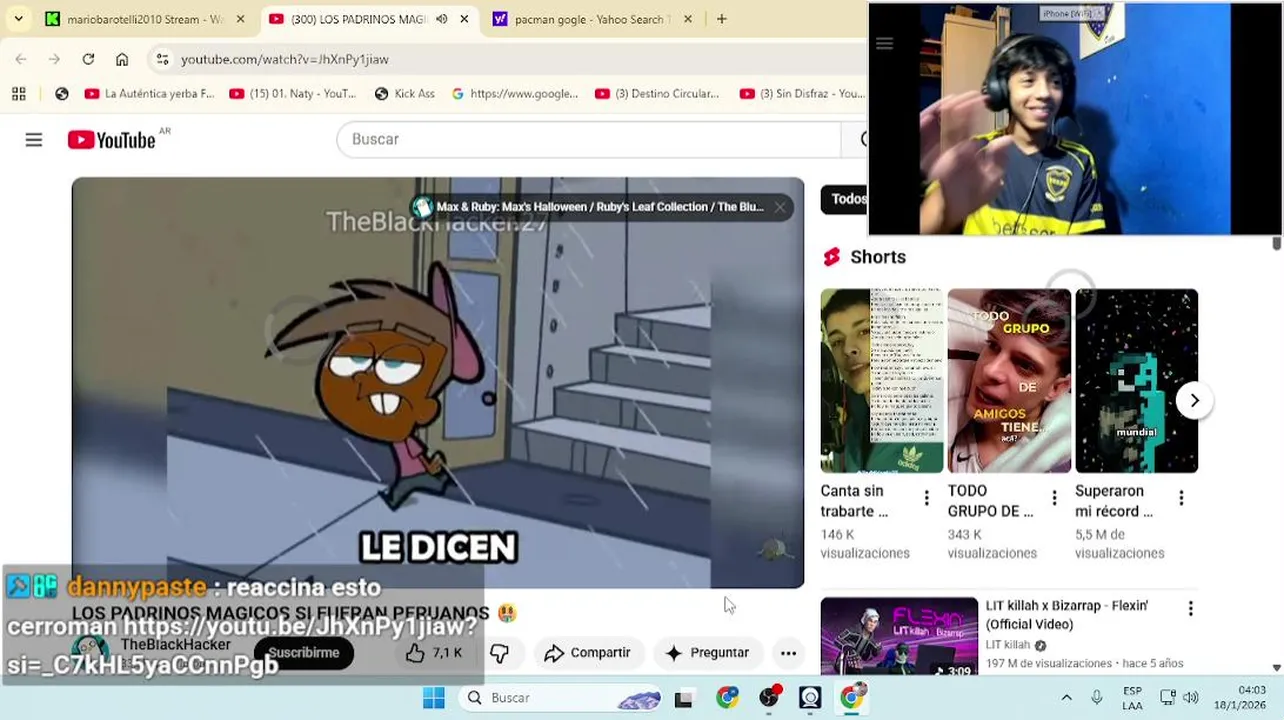Open LIT killah x Bizarrap Flexin' title
Image resolution: width=1284 pixels, height=720 pixels.
pos(1067,615)
